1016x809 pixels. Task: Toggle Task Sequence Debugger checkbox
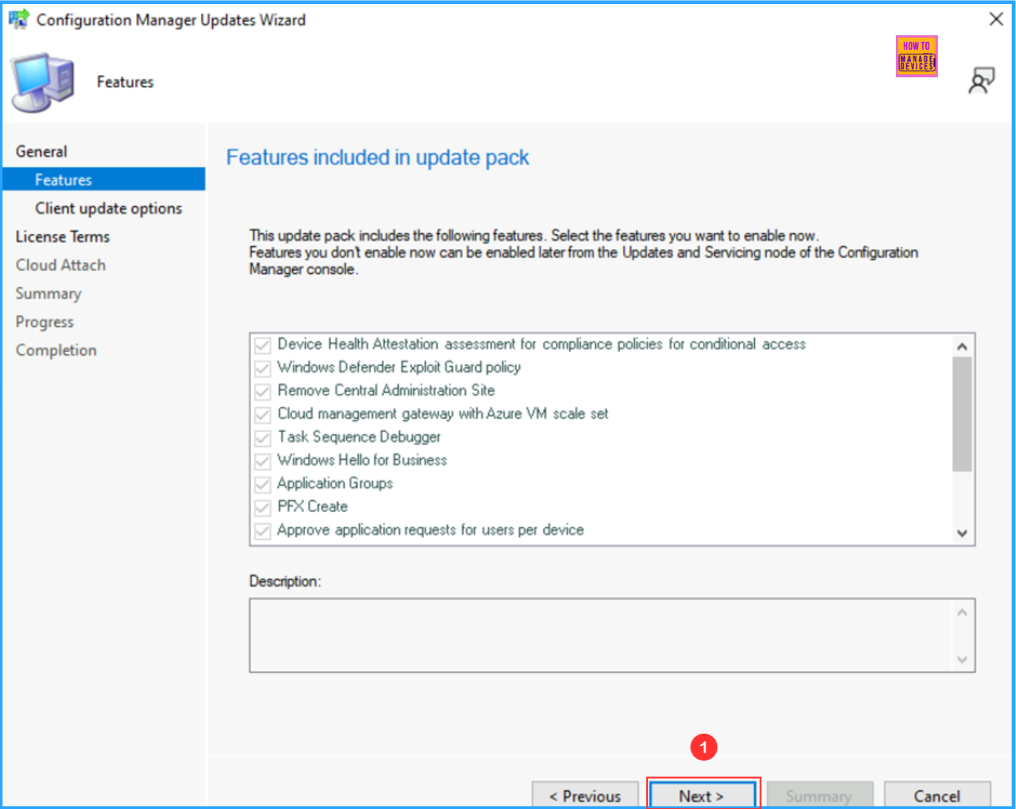[x=262, y=438]
